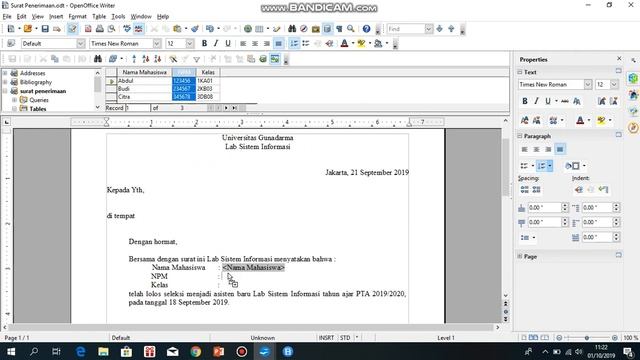Click Strikethrough in Properties sidebar
Image resolution: width=640 pixels, height=360 pixels.
(x=565, y=101)
